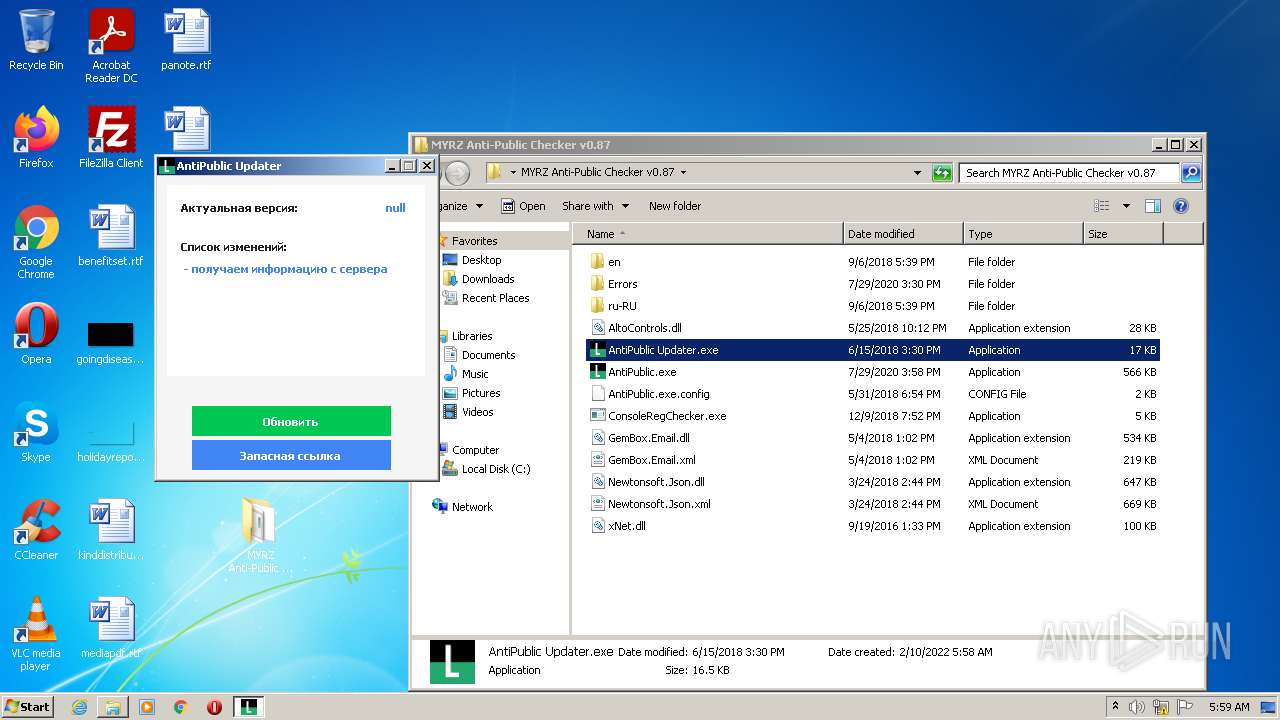Screen dimensions: 1280x720
Task: Select Network in navigation pane
Action: point(472,507)
